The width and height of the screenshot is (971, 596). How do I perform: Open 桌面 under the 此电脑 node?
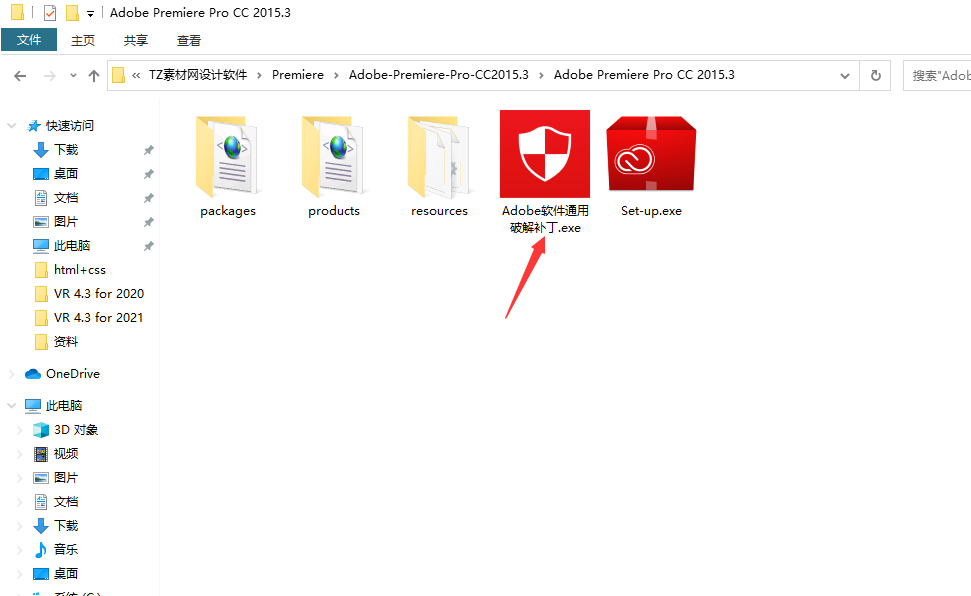pyautogui.click(x=66, y=574)
